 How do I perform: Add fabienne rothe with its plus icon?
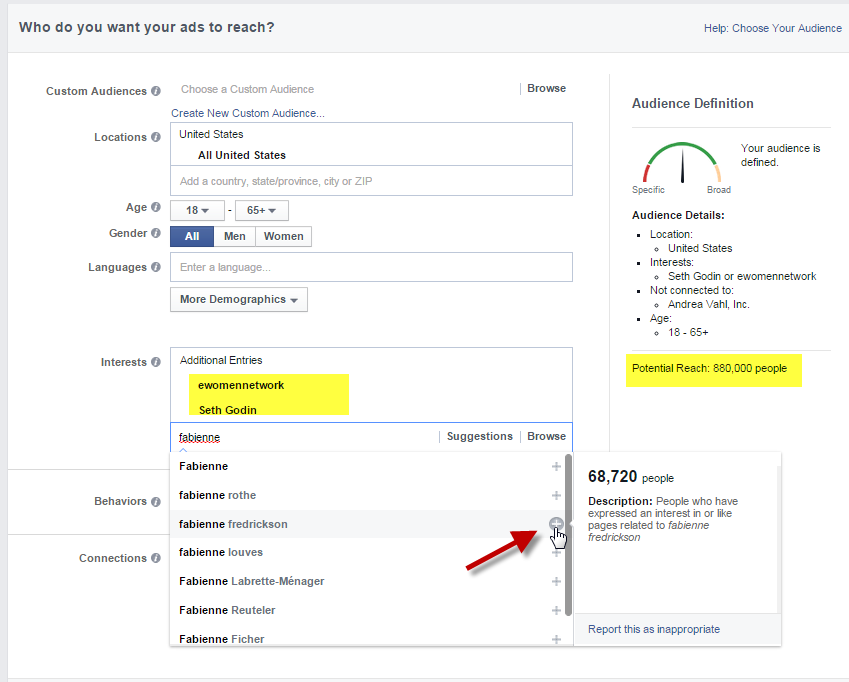tap(556, 495)
